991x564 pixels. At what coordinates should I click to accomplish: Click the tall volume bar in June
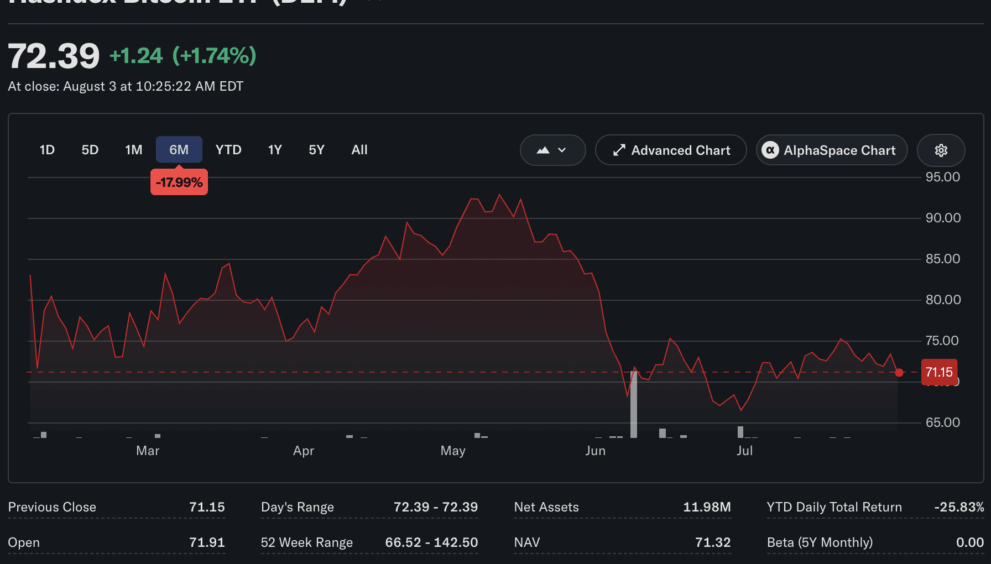[x=633, y=404]
